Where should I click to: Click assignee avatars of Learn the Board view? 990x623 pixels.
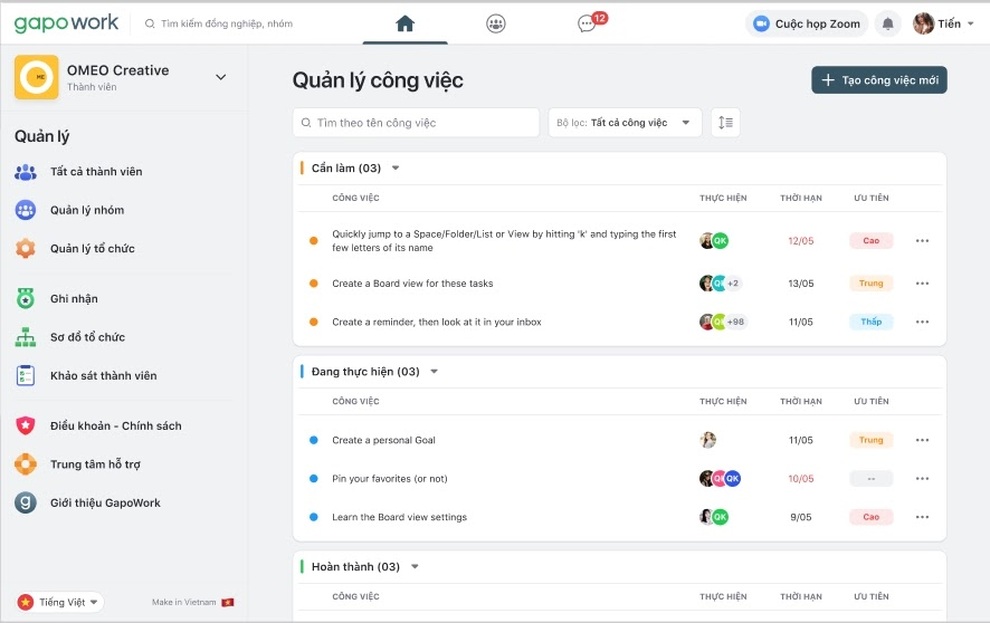coord(714,517)
